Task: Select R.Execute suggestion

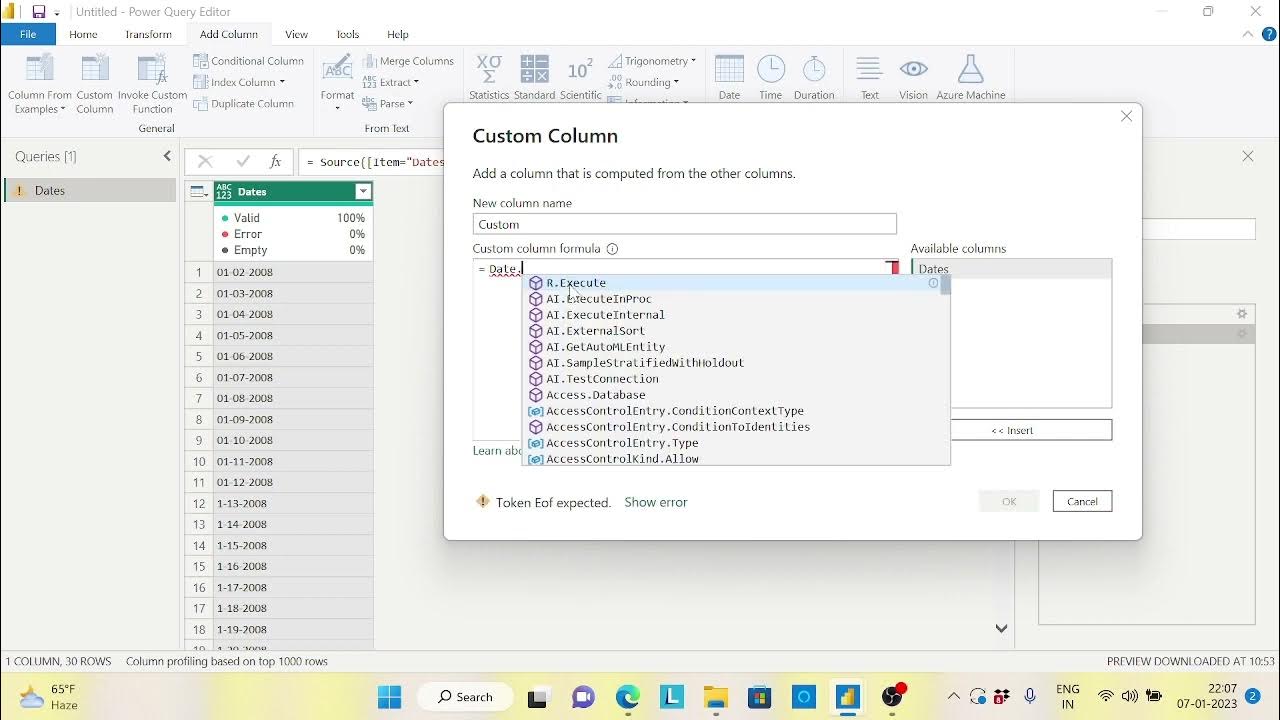Action: pyautogui.click(x=735, y=283)
